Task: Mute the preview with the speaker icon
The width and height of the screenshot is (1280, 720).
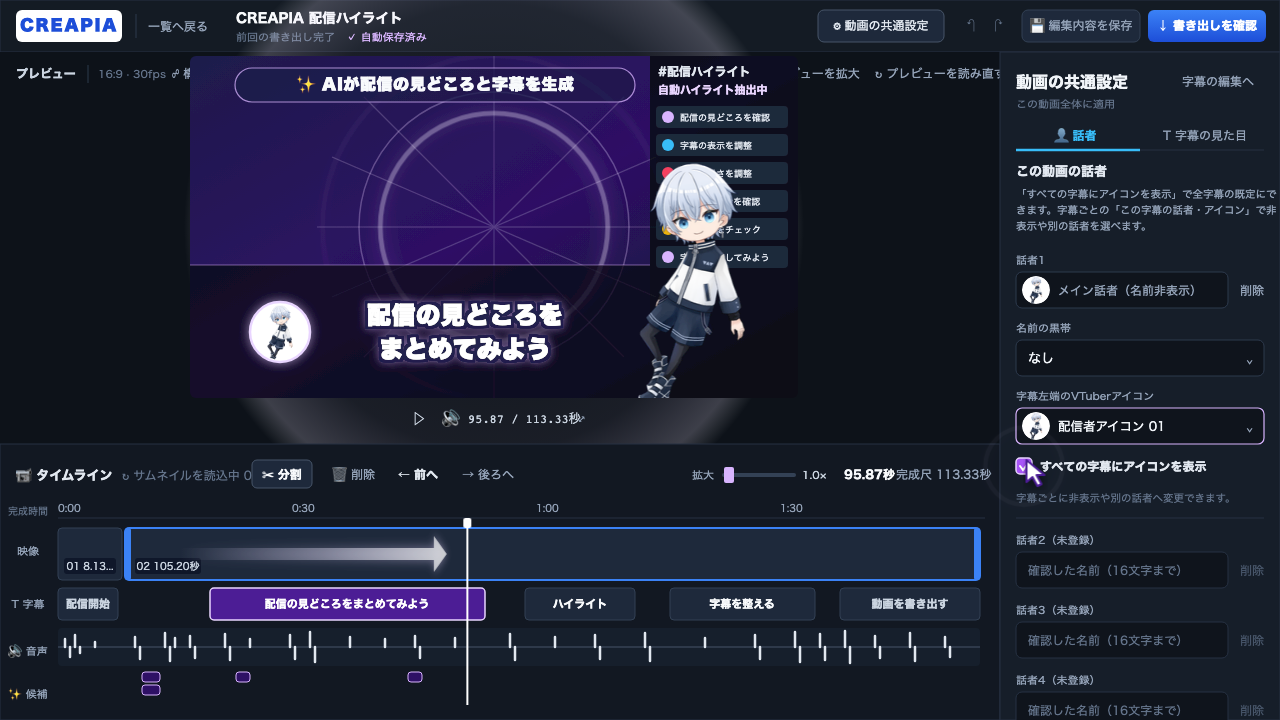Action: point(450,418)
